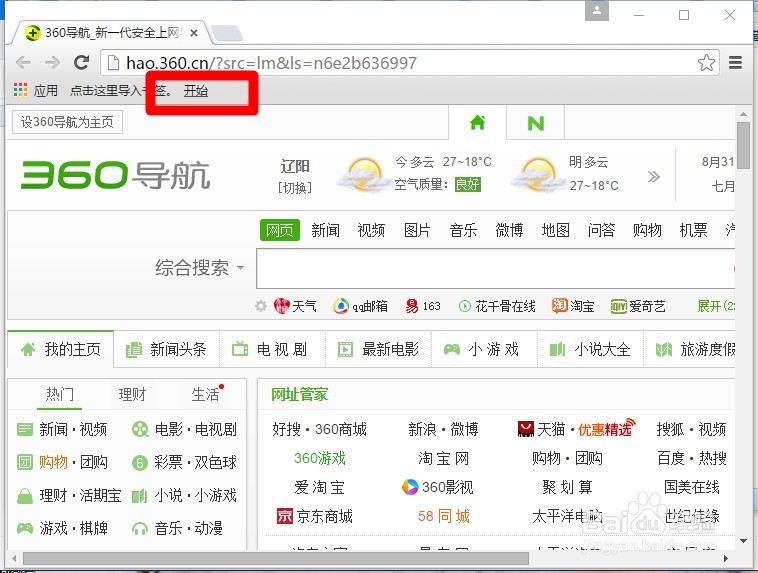Open 天气 quick link

295,306
